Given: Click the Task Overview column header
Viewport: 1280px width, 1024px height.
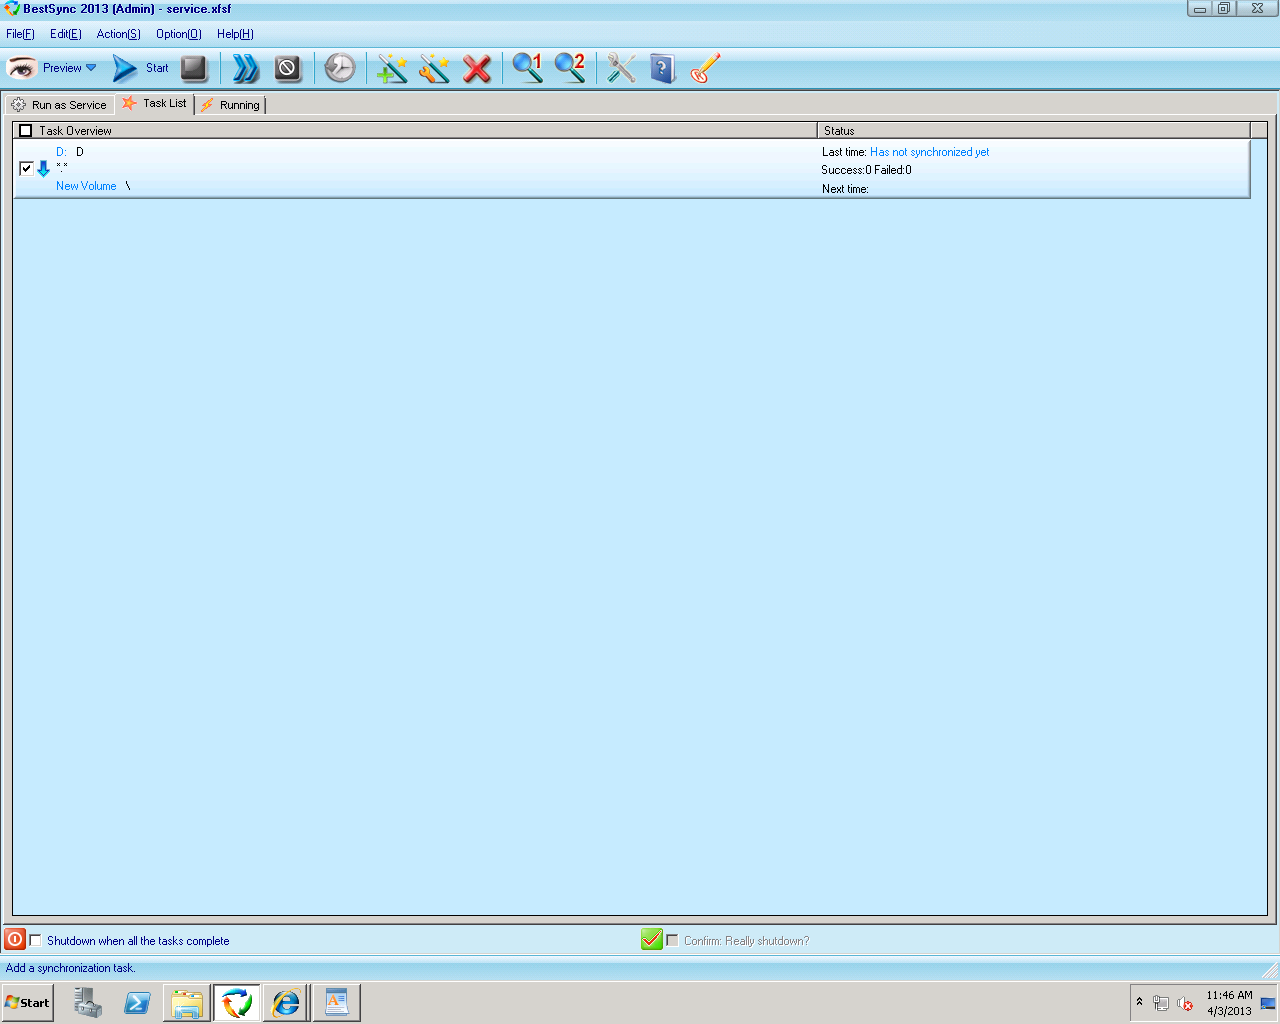Looking at the screenshot, I should tap(415, 131).
